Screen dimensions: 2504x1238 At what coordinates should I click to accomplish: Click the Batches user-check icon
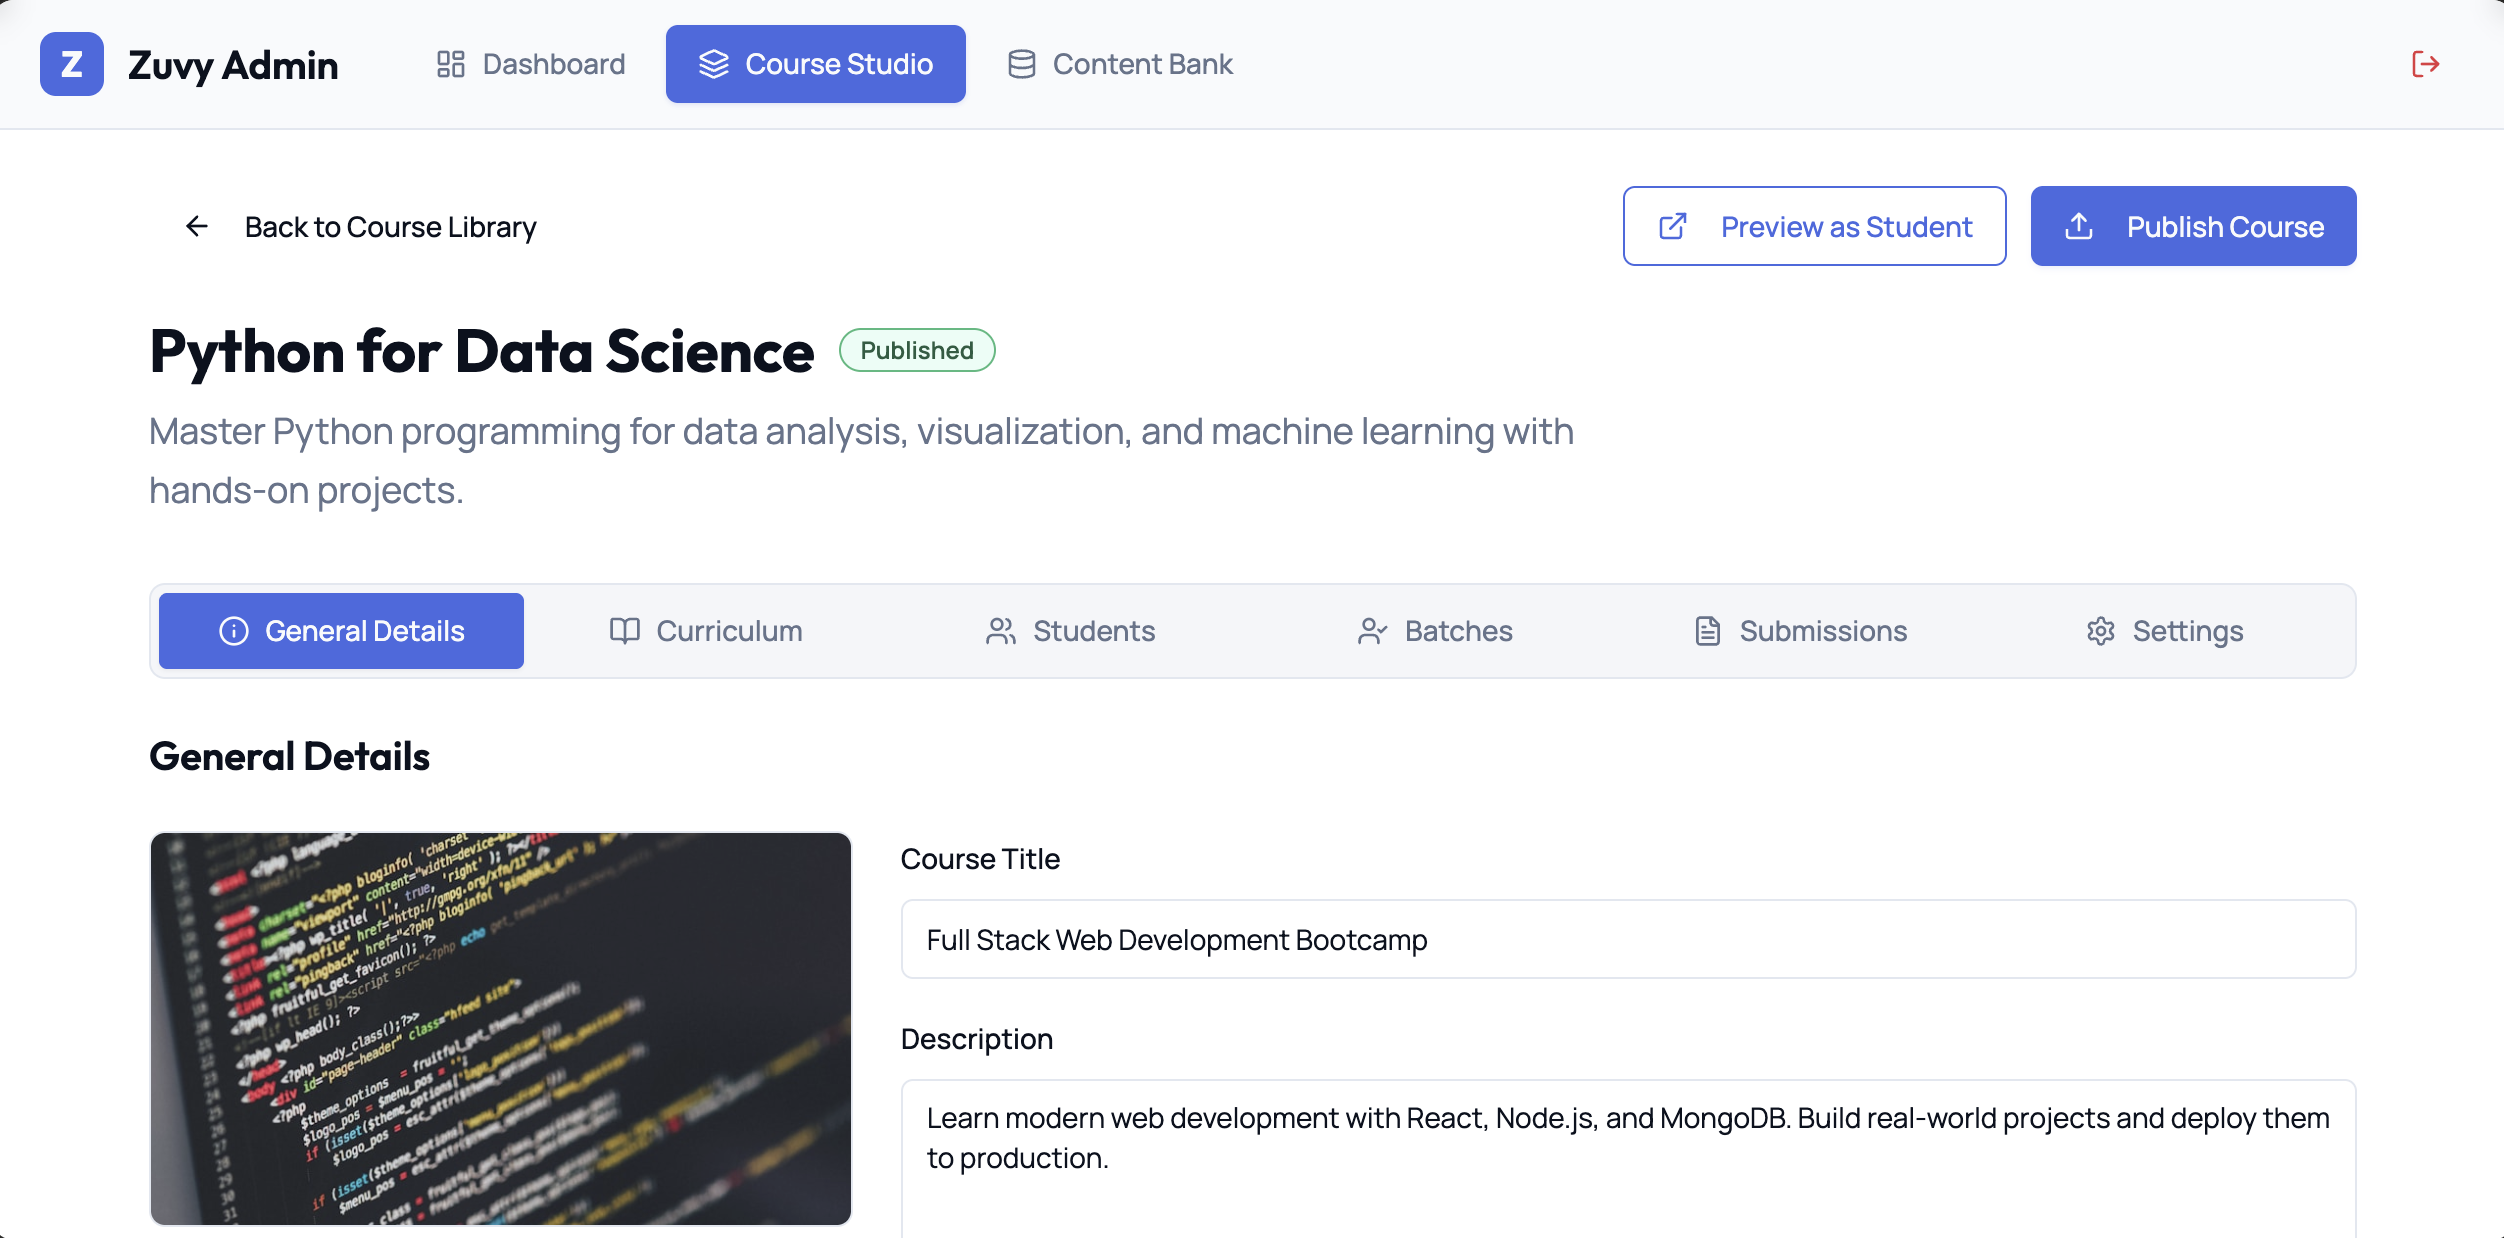[1372, 631]
